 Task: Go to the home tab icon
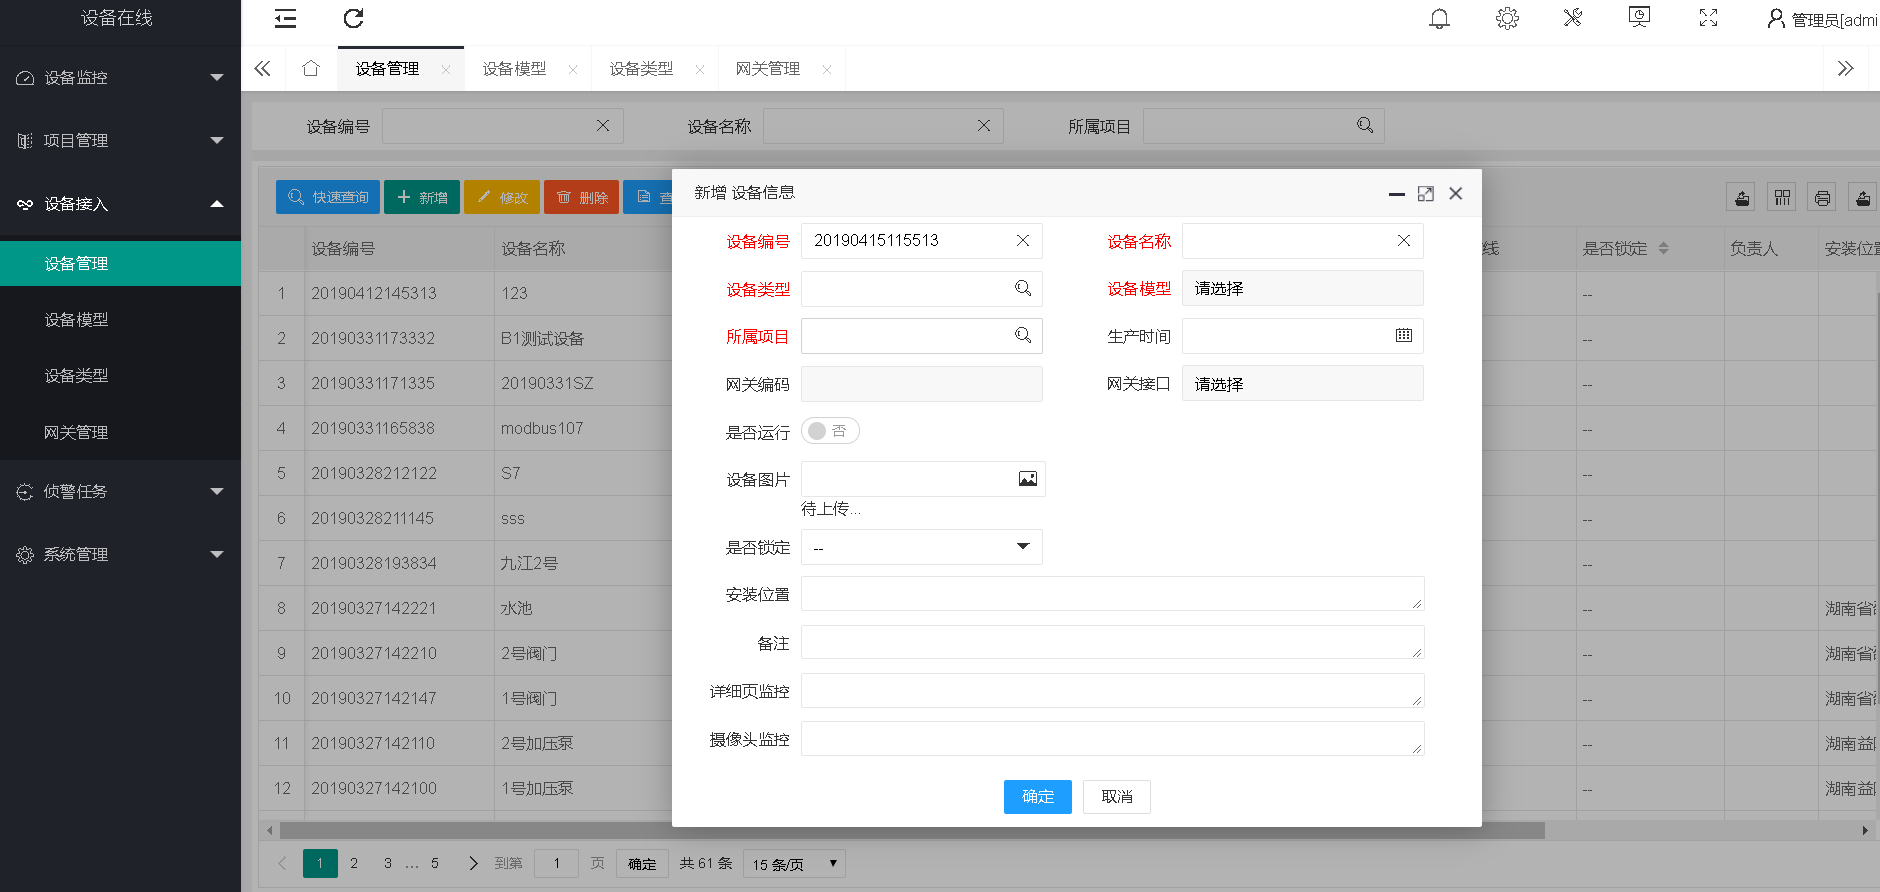pyautogui.click(x=311, y=68)
